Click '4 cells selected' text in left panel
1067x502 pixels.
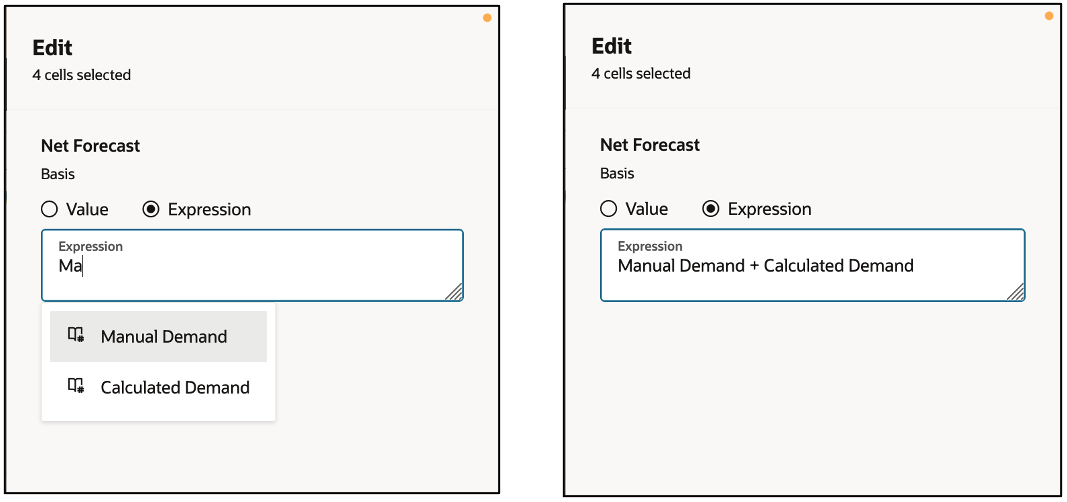(x=82, y=75)
